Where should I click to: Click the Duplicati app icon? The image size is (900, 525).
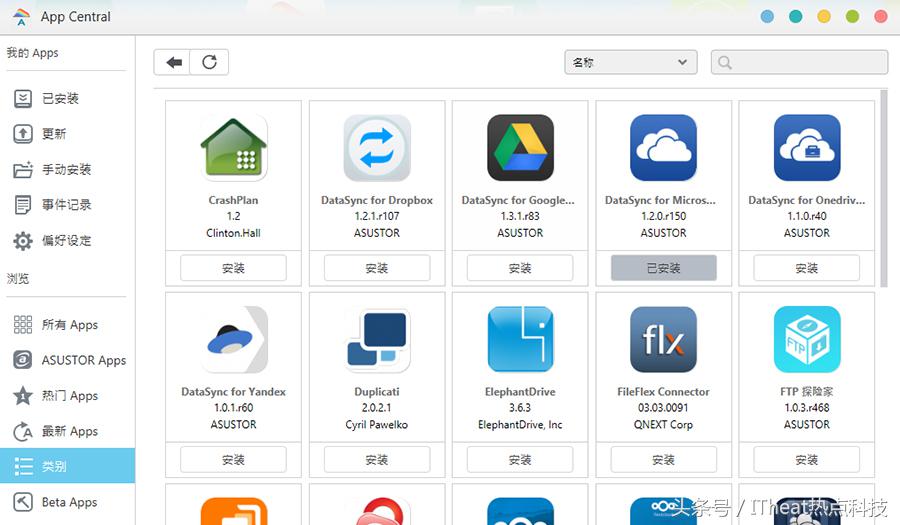377,340
